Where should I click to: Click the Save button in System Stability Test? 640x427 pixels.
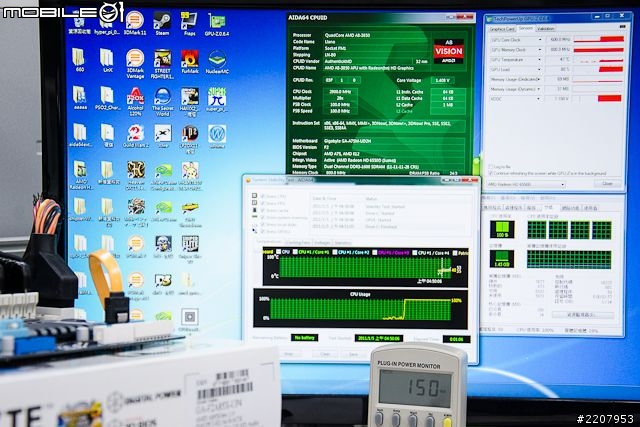(353, 354)
